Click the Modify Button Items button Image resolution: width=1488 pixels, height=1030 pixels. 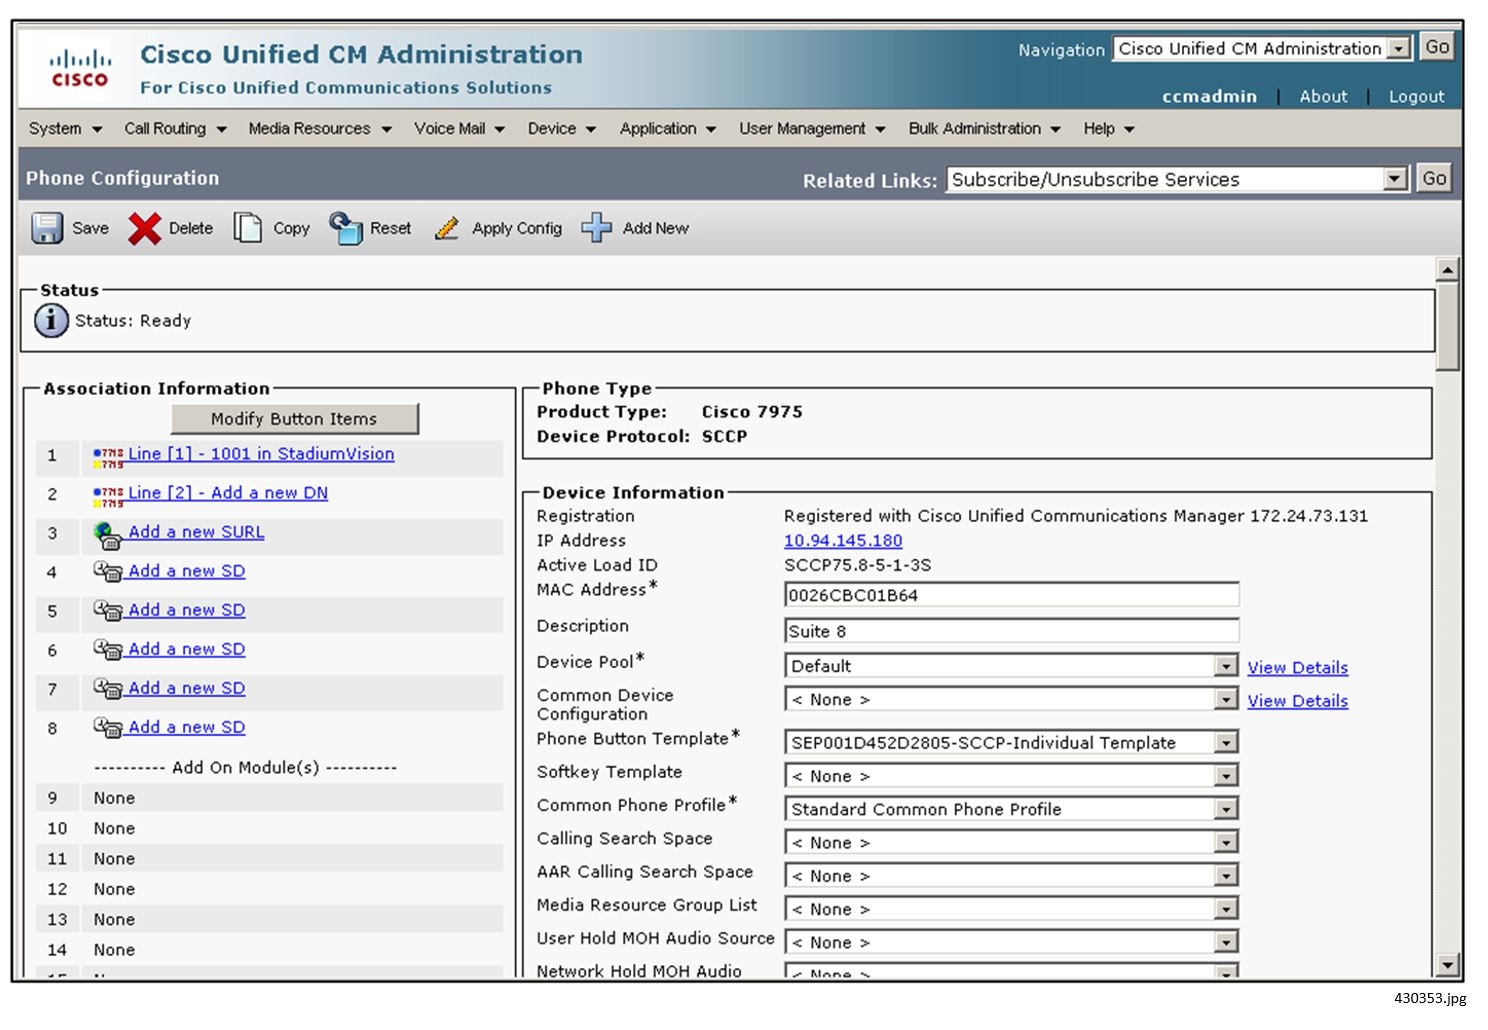point(294,419)
